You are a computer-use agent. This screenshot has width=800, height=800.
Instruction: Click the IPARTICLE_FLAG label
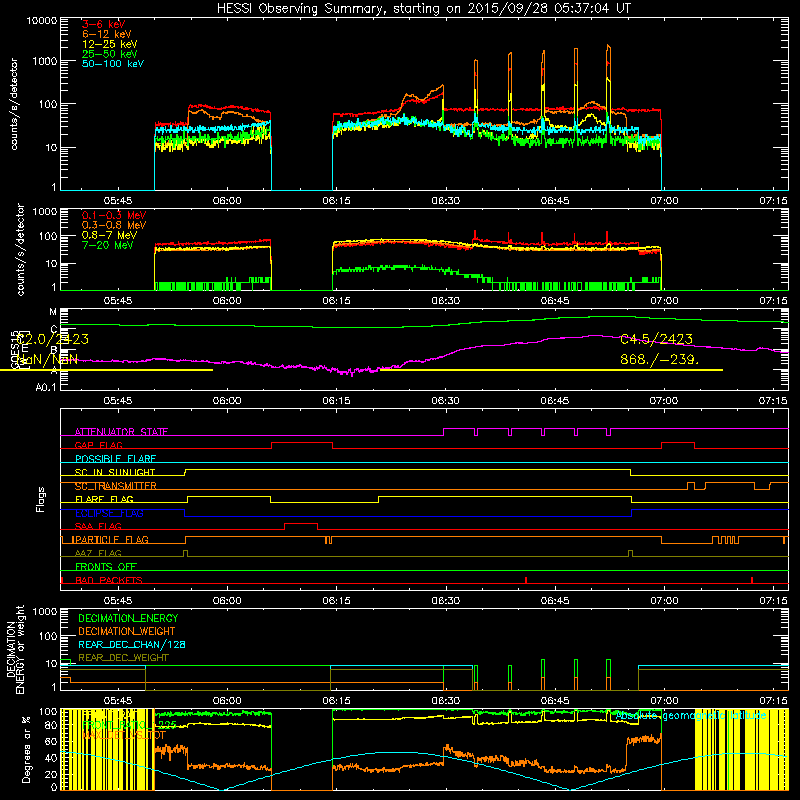[110, 540]
